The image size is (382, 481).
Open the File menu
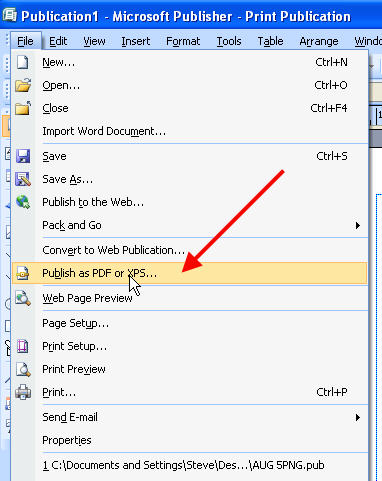(x=25, y=41)
